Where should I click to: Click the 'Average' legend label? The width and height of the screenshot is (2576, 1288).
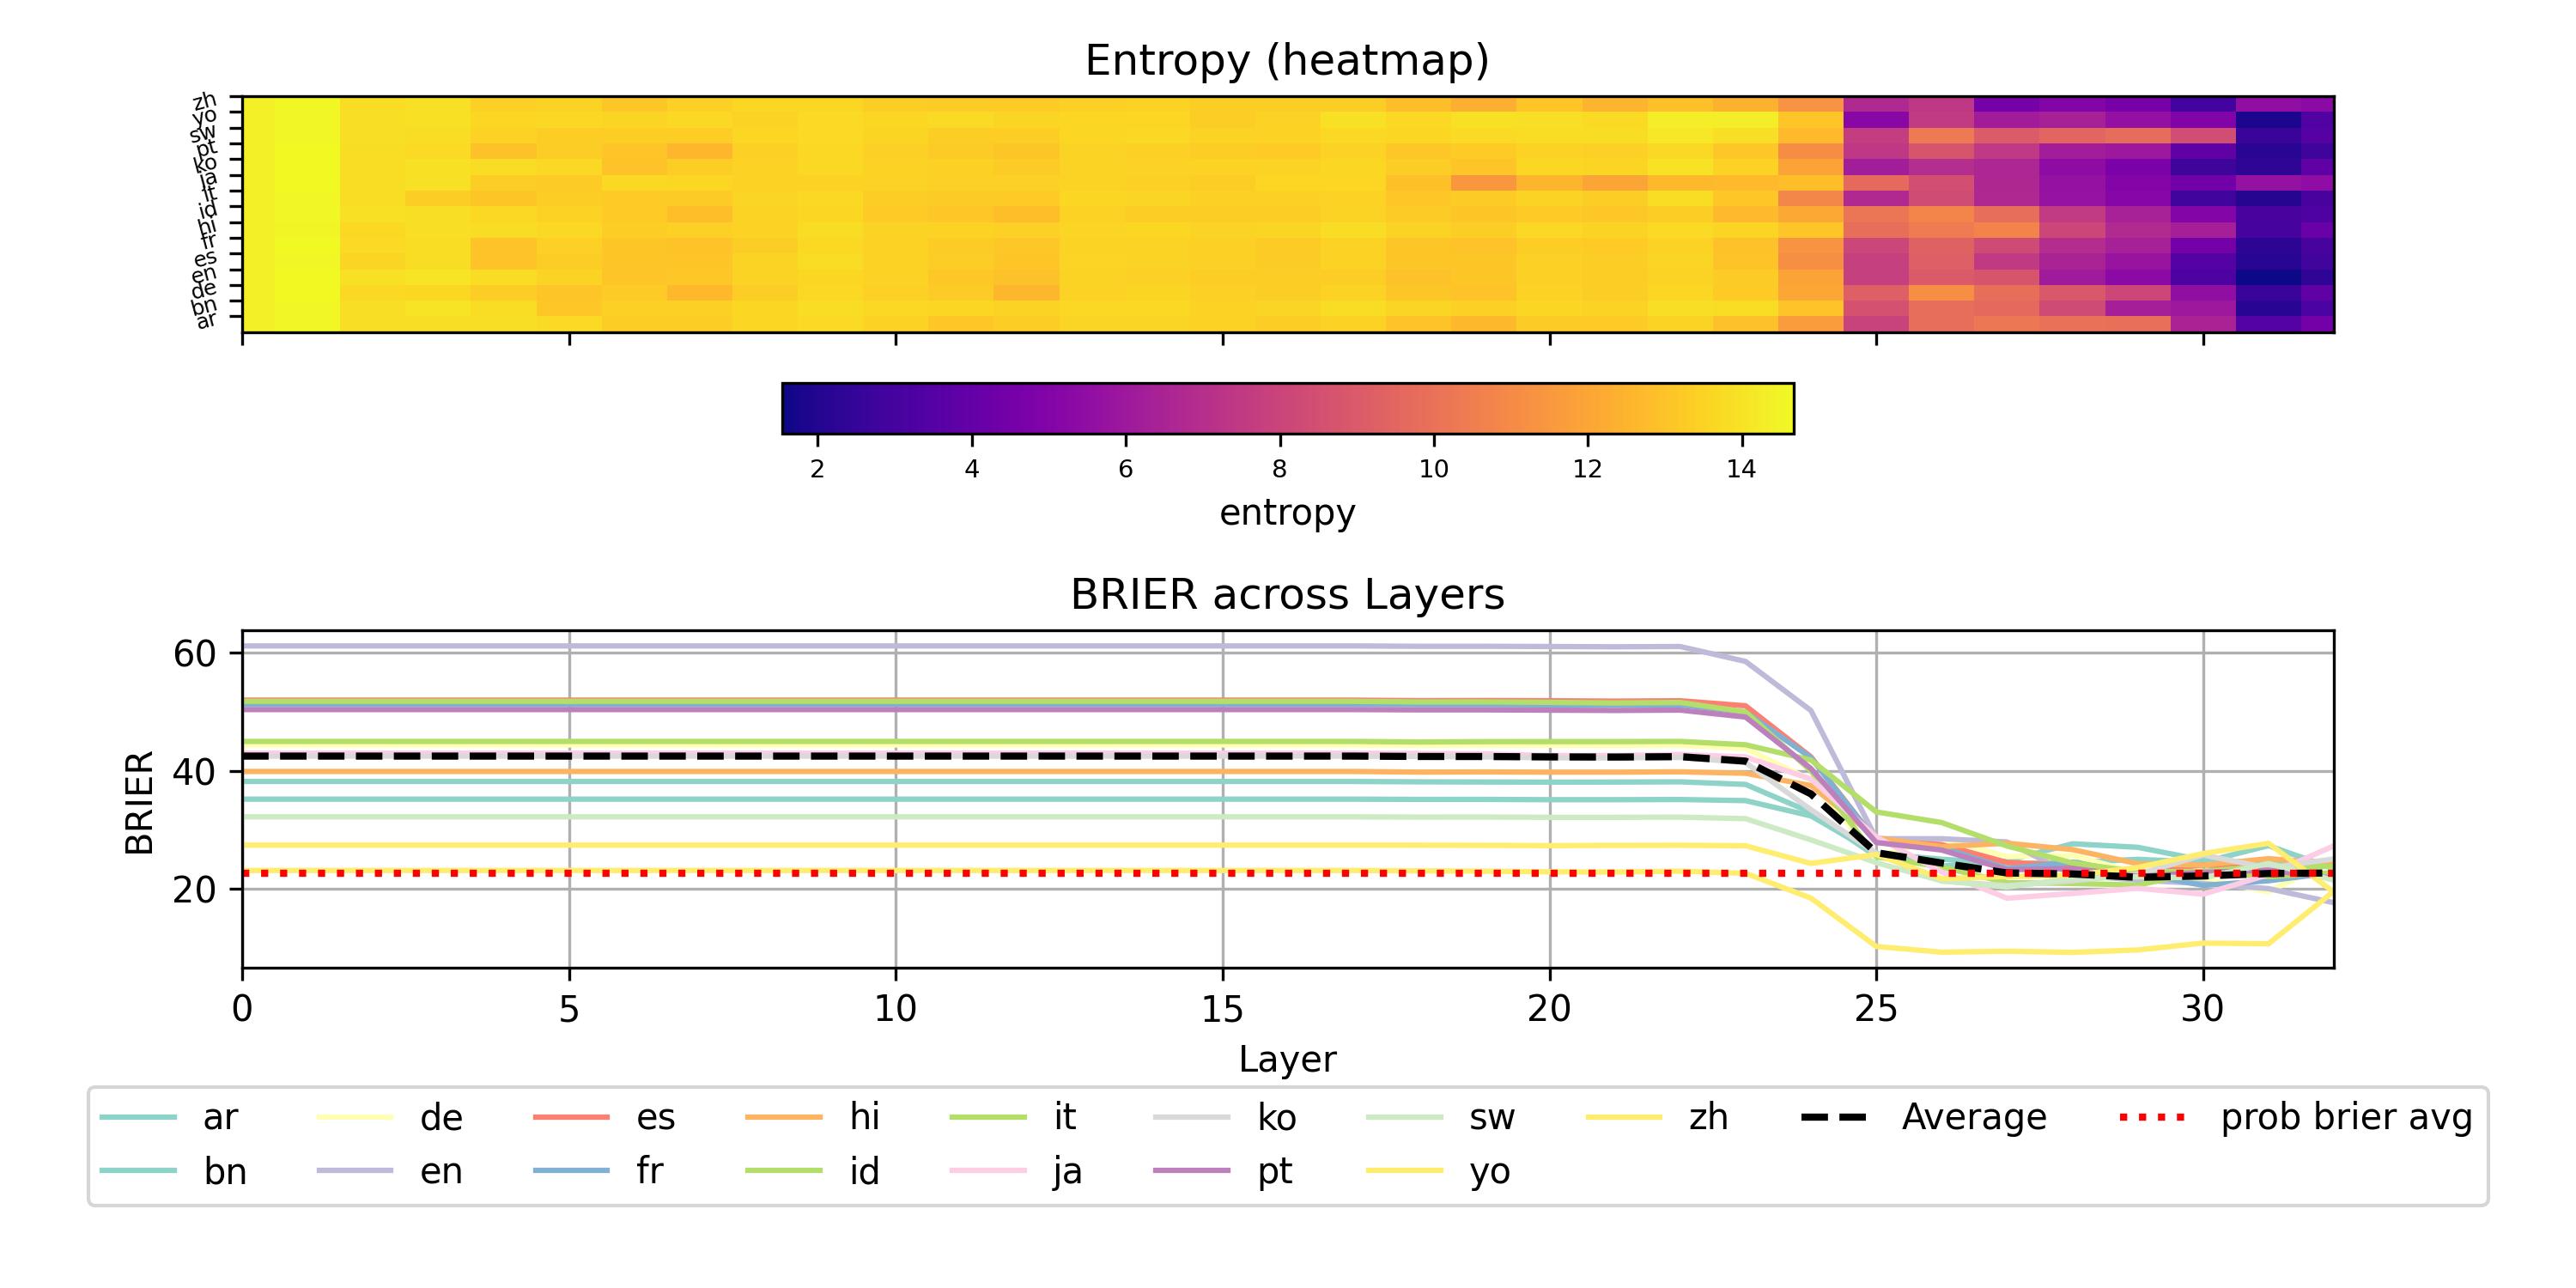tap(1973, 1117)
